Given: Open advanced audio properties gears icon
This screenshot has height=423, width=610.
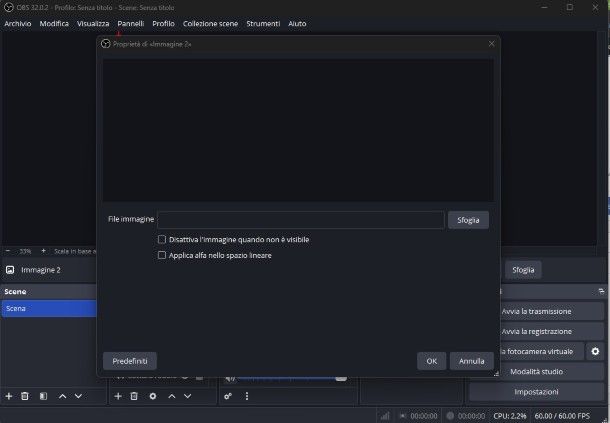Looking at the screenshot, I should click(228, 396).
